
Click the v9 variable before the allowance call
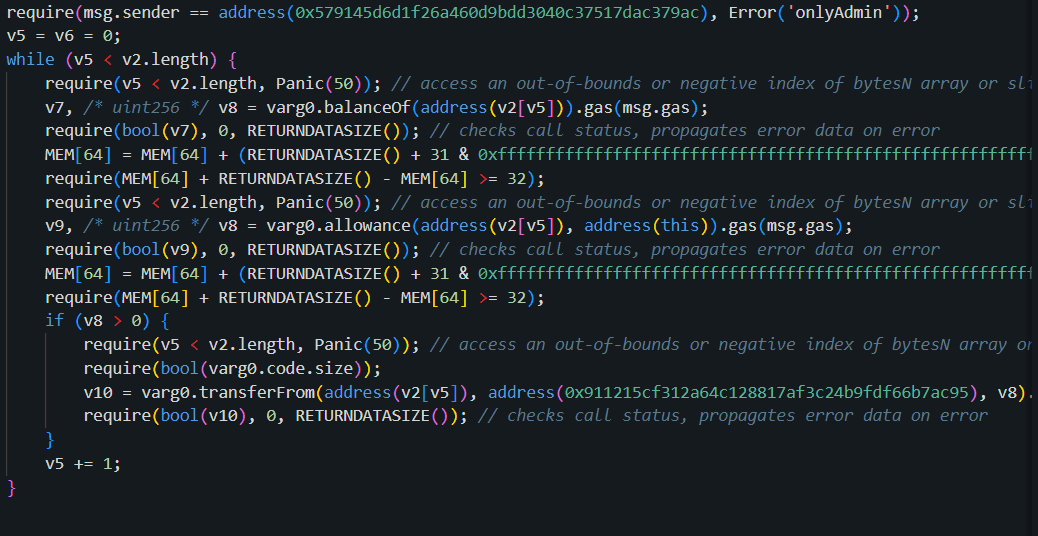tap(58, 226)
